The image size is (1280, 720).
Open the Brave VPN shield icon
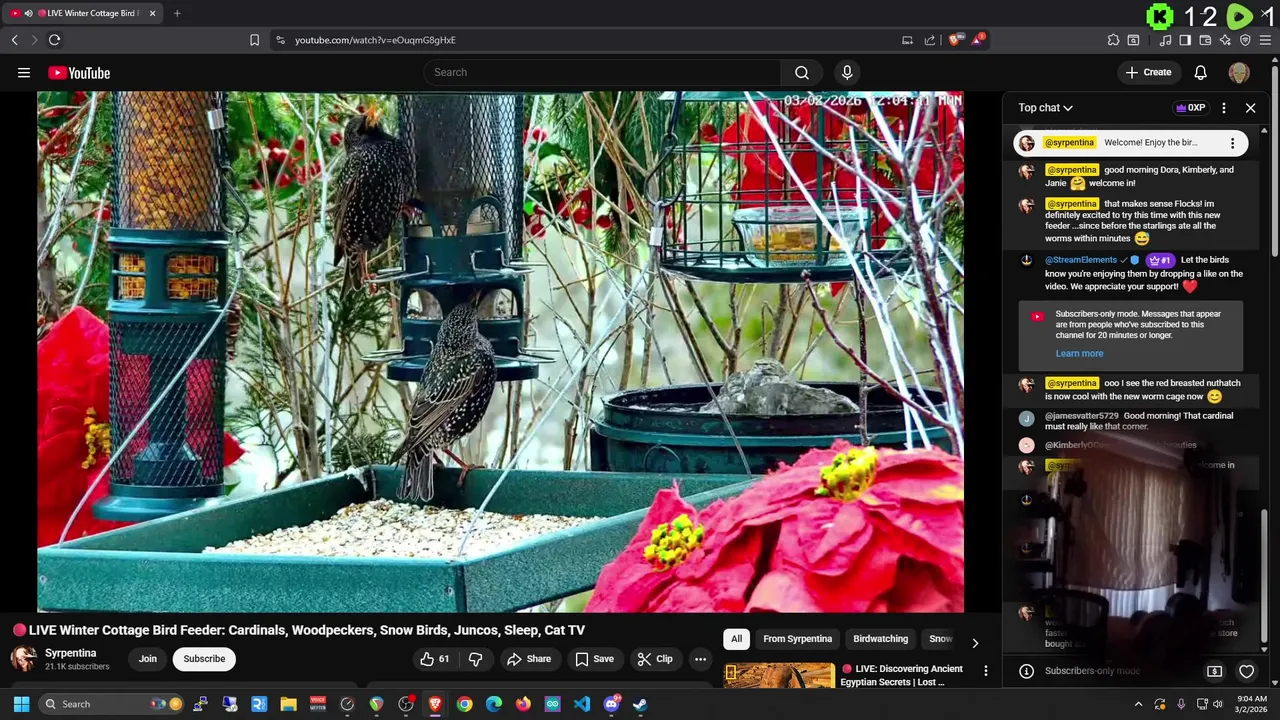(x=1245, y=40)
